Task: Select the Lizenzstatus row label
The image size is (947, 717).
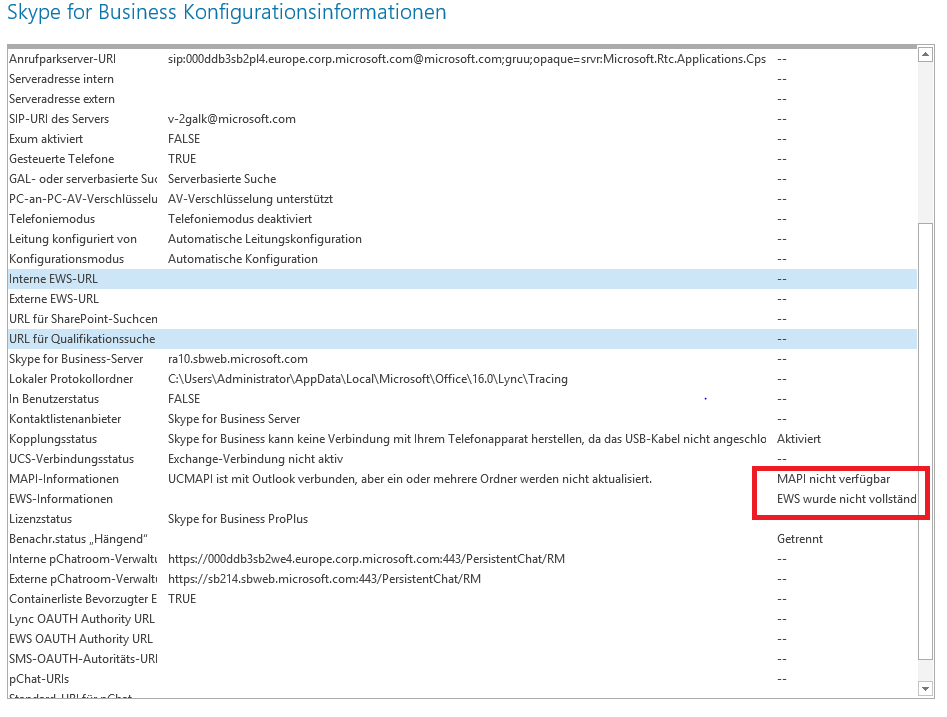Action: point(40,518)
